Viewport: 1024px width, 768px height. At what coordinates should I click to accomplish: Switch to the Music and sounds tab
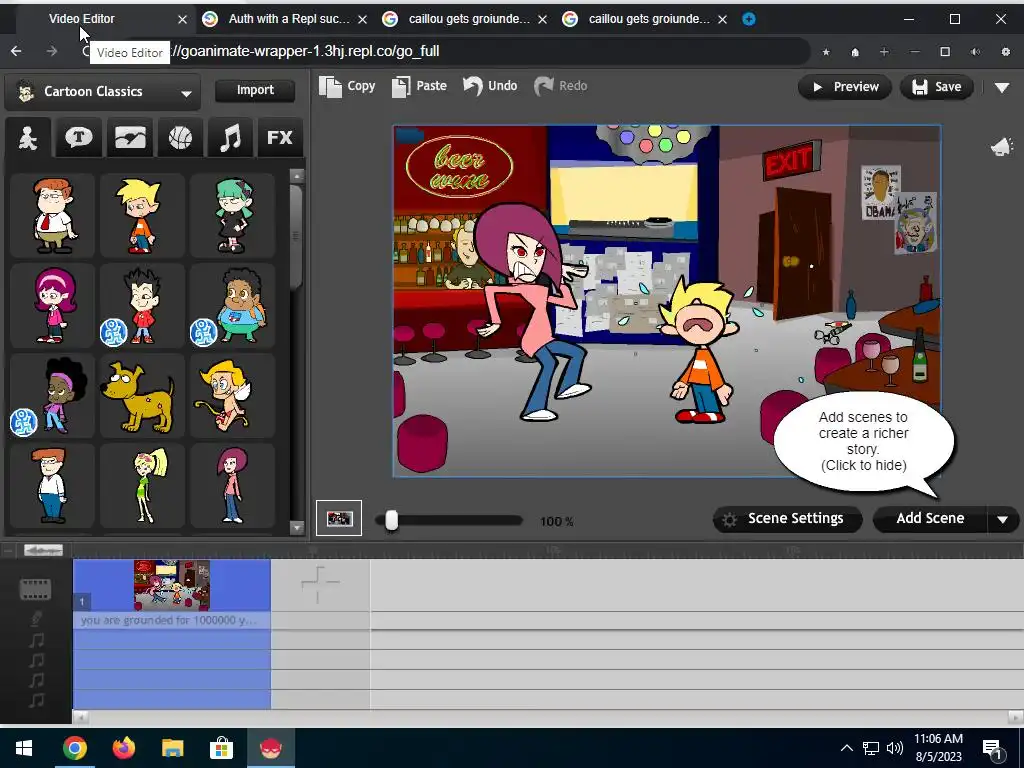point(230,138)
